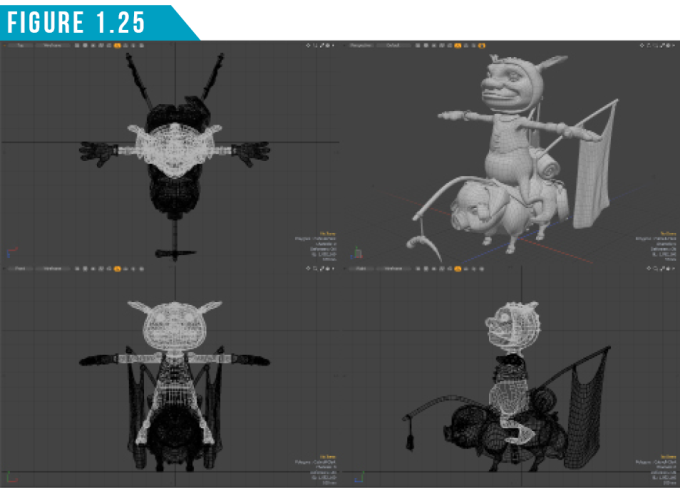
Task: Click the first header button in Top viewport icon row
Action: click(x=77, y=46)
